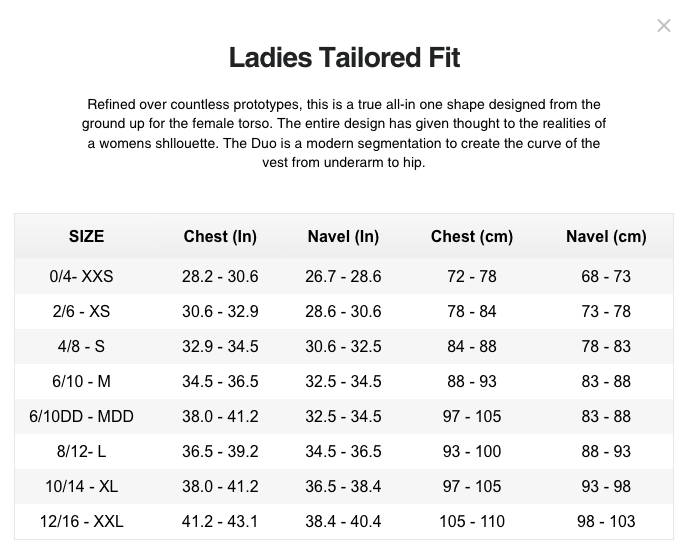
Task: Click the 8/12- L size row
Action: tap(344, 451)
